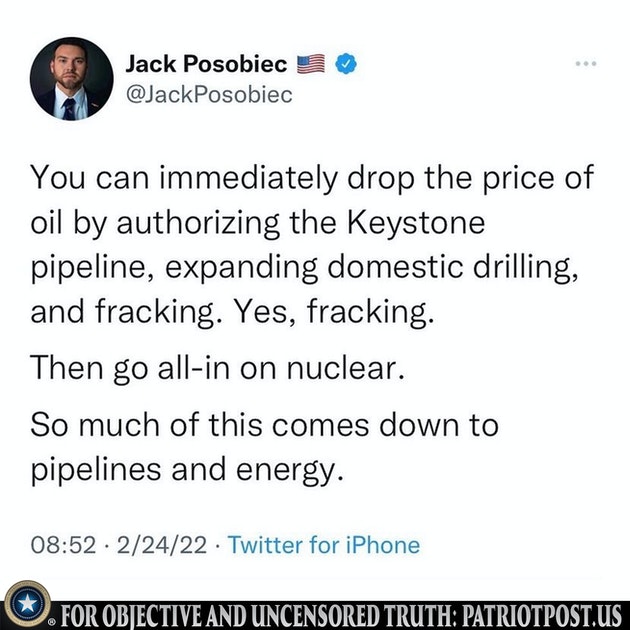Viewport: 630px width, 630px height.
Task: Click the 08:52 timestamp
Action: click(63, 545)
